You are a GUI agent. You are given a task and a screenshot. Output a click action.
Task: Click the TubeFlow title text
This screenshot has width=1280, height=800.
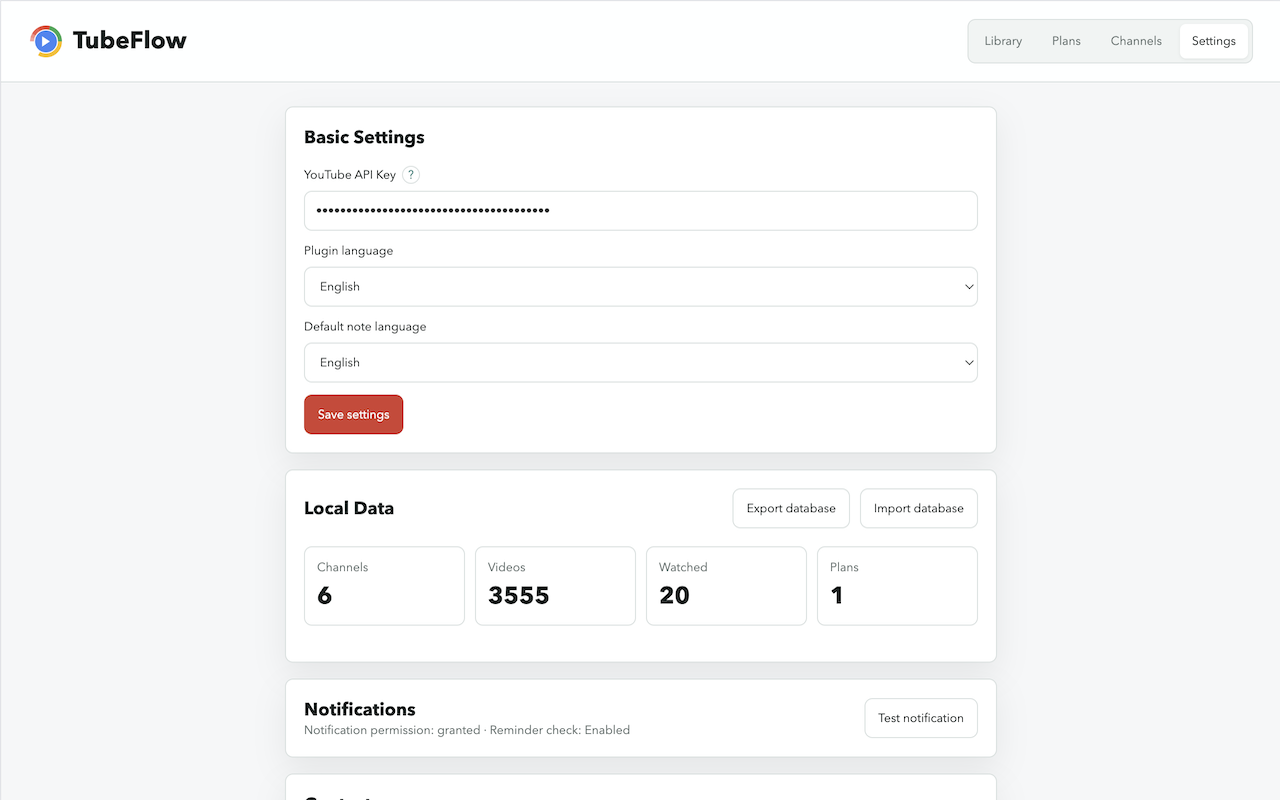(x=130, y=41)
